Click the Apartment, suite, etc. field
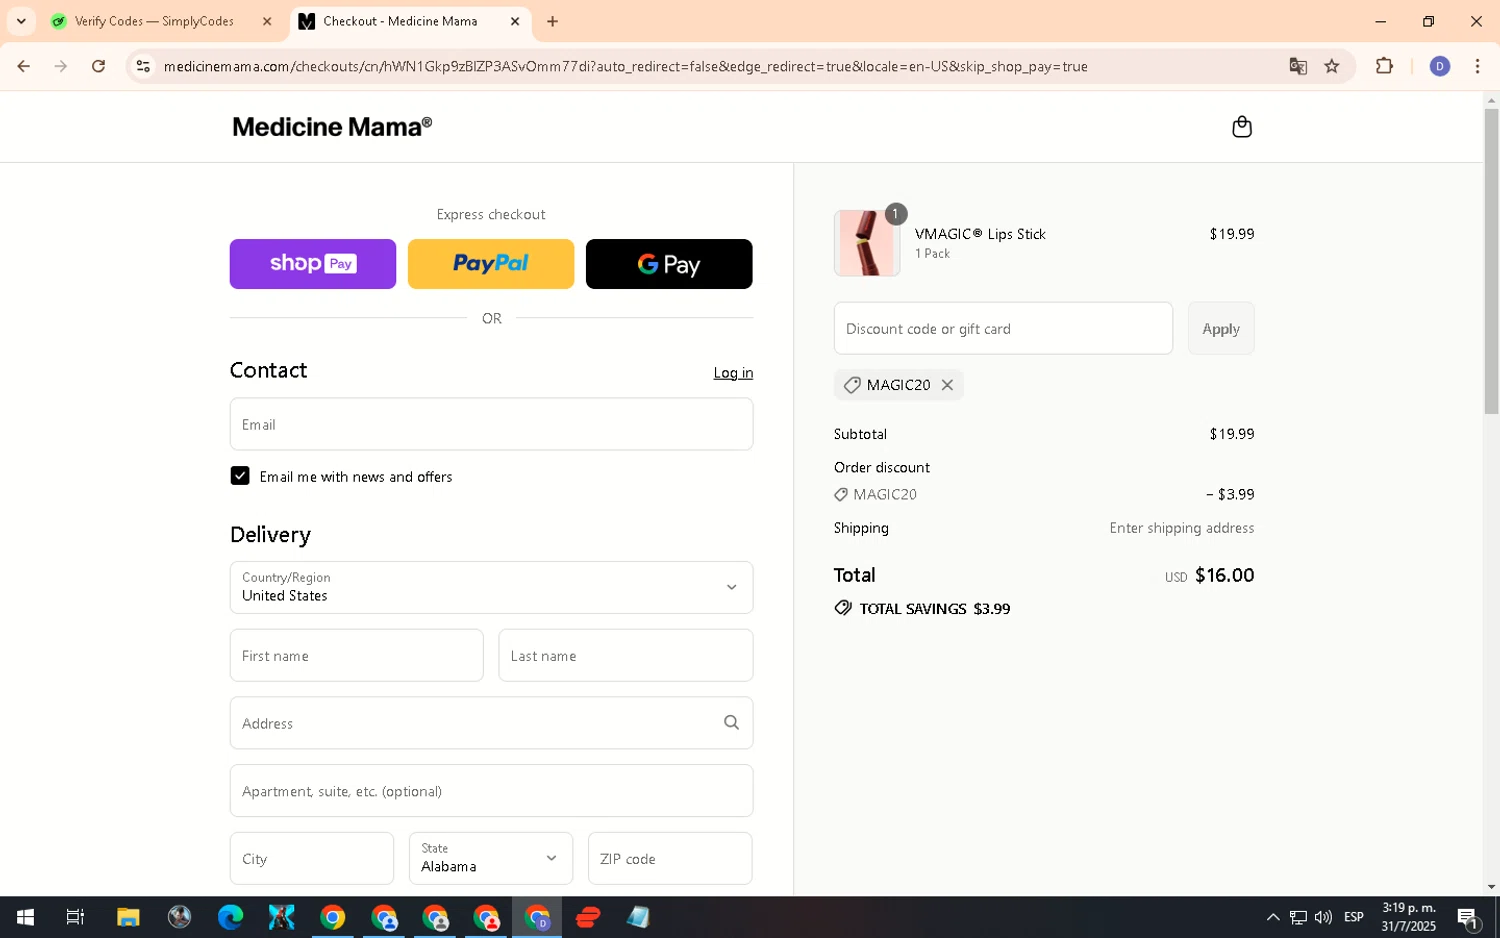The width and height of the screenshot is (1500, 938). pos(491,791)
